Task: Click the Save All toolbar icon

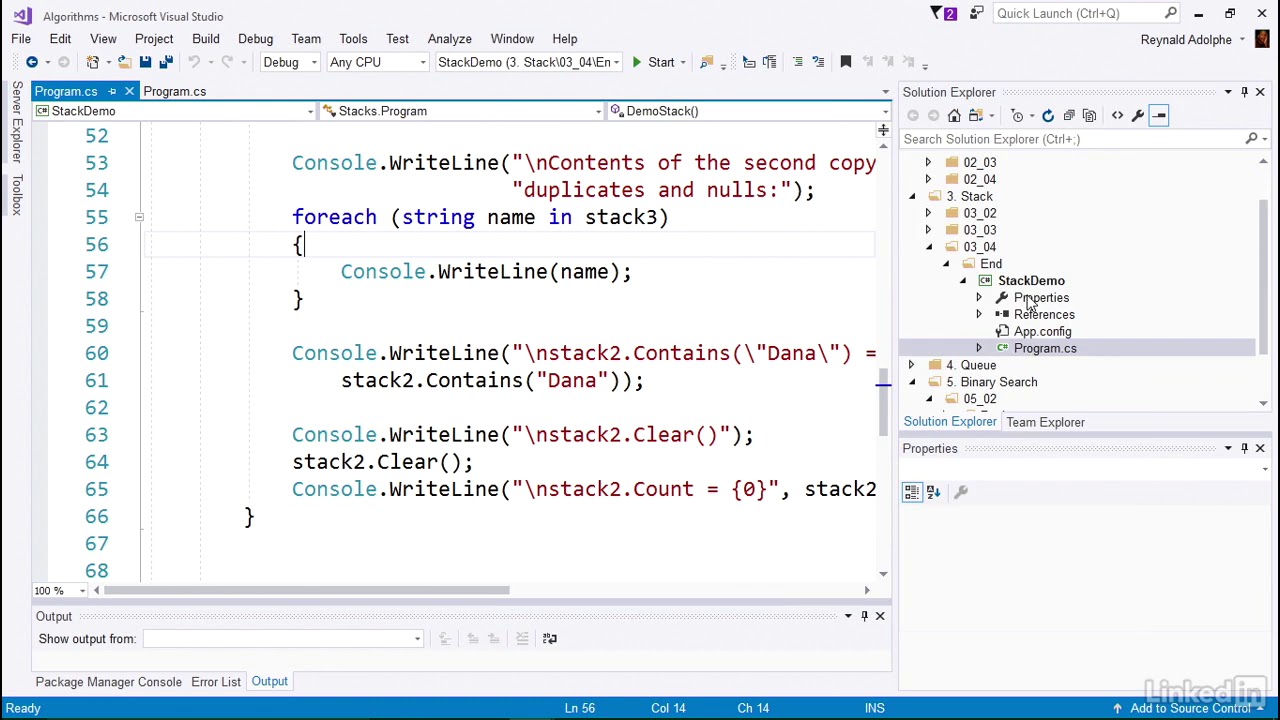Action: [166, 62]
